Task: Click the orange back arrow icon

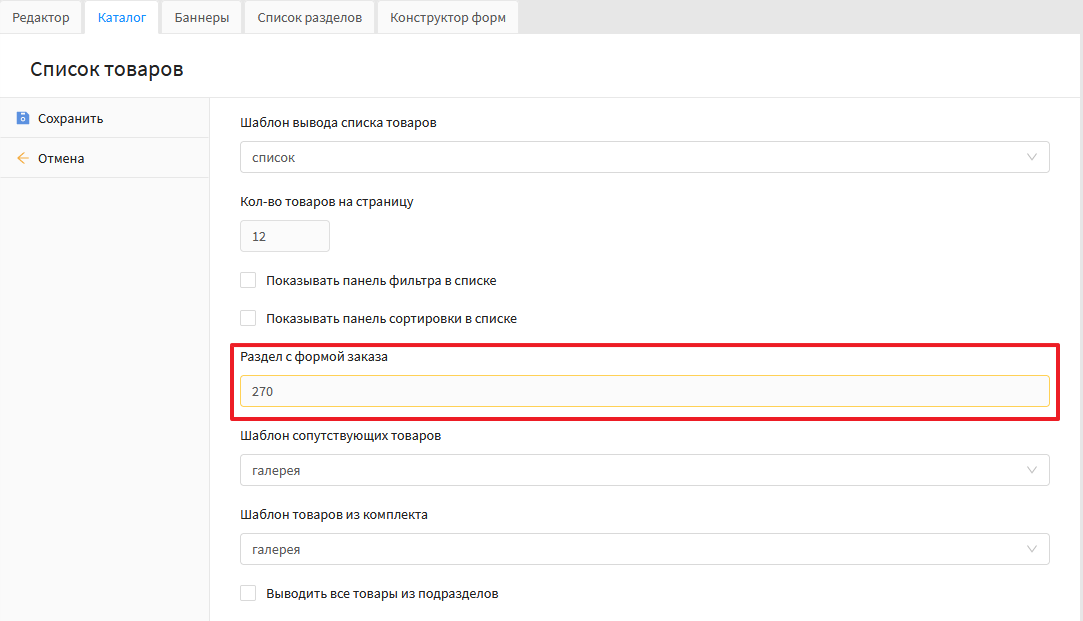Action: tap(22, 158)
